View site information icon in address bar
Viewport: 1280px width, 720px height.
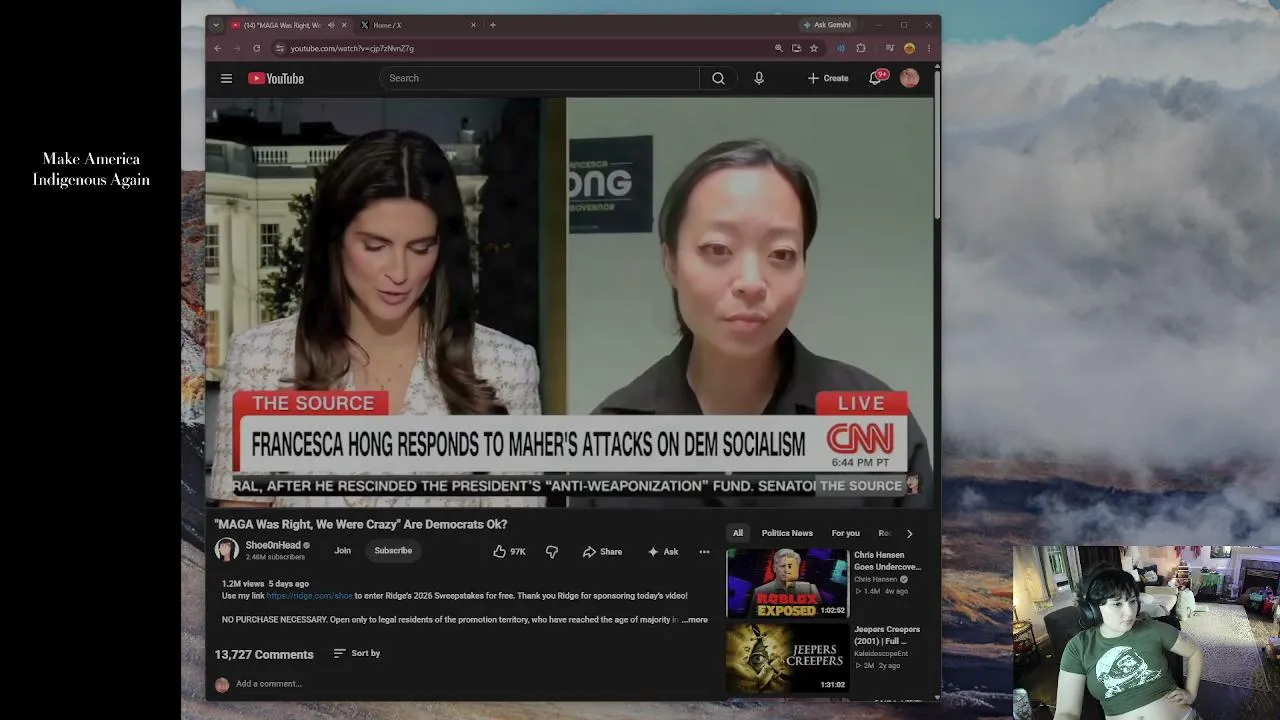tap(280, 48)
